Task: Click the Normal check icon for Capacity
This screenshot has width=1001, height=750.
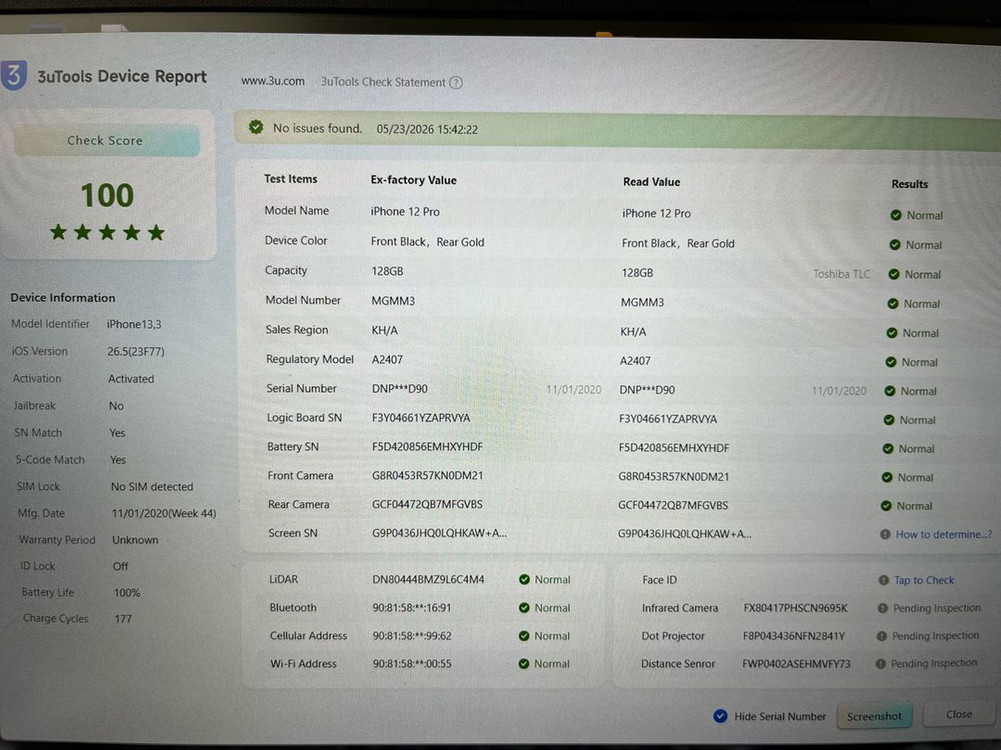Action: point(894,274)
